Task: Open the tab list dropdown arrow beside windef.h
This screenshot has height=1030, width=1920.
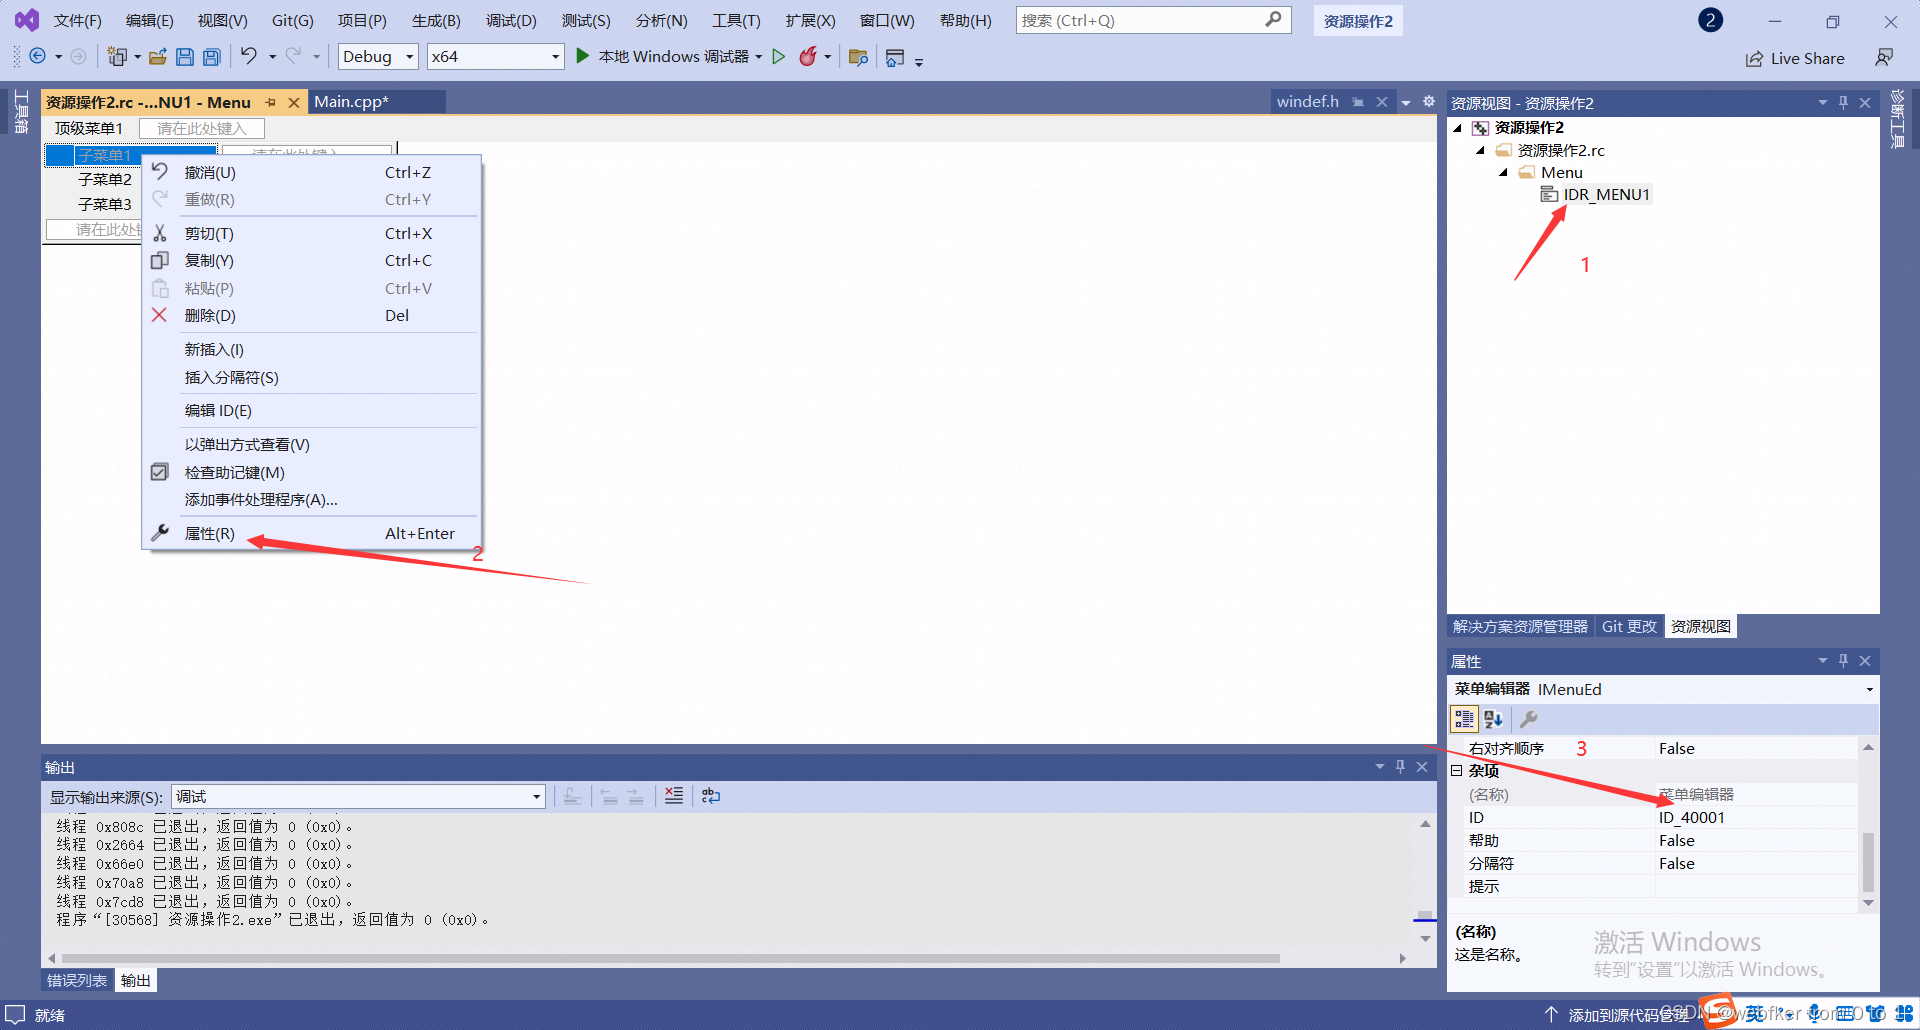Action: click(1406, 102)
